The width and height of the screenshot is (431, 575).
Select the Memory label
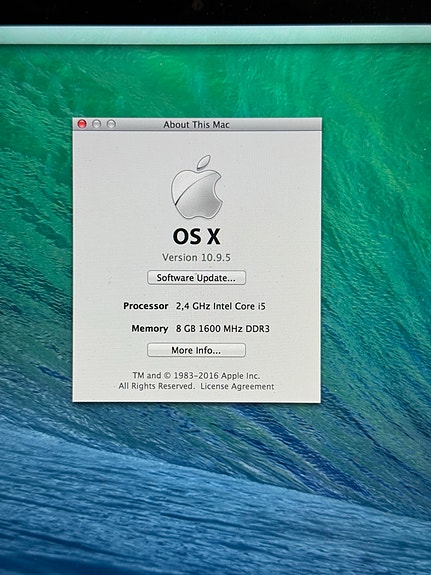coord(150,328)
